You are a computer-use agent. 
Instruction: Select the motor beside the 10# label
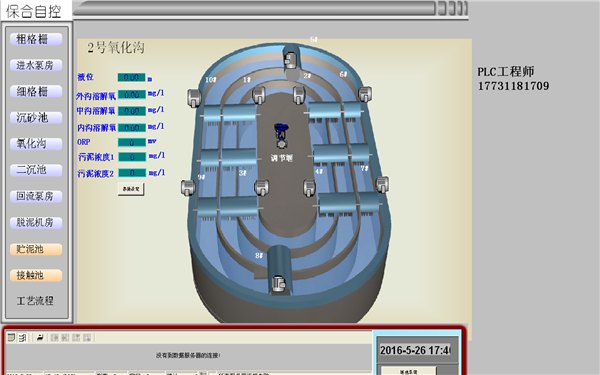(x=194, y=98)
